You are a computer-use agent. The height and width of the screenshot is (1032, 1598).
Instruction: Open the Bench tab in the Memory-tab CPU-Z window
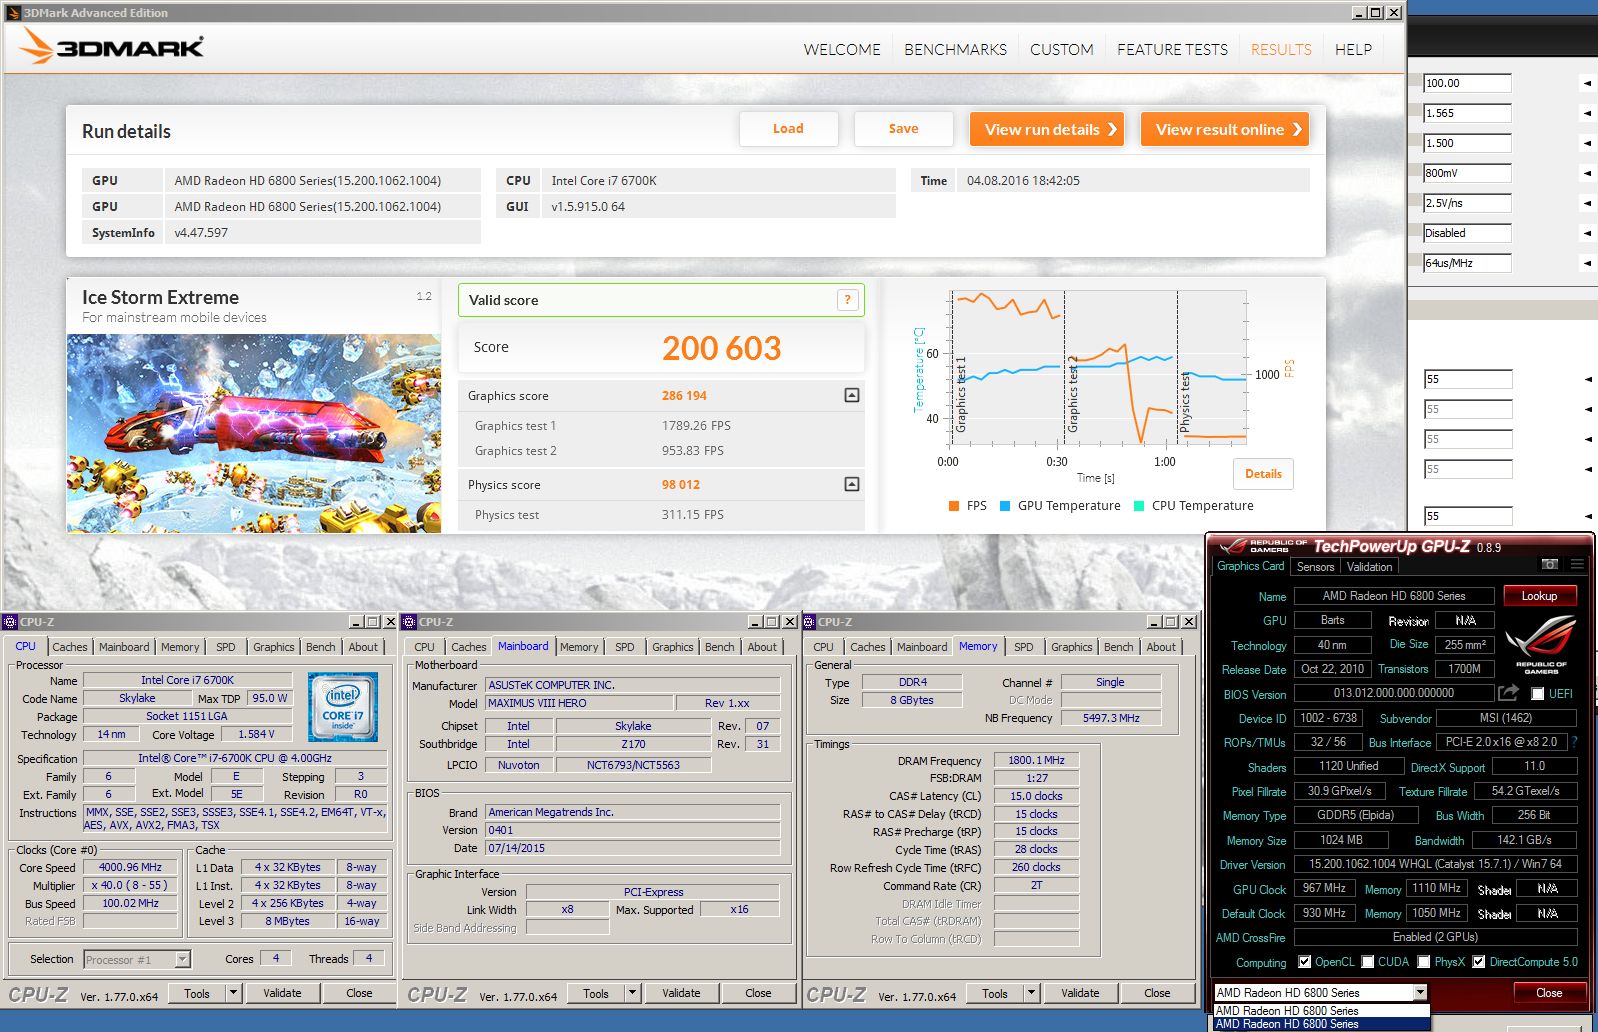(1118, 647)
